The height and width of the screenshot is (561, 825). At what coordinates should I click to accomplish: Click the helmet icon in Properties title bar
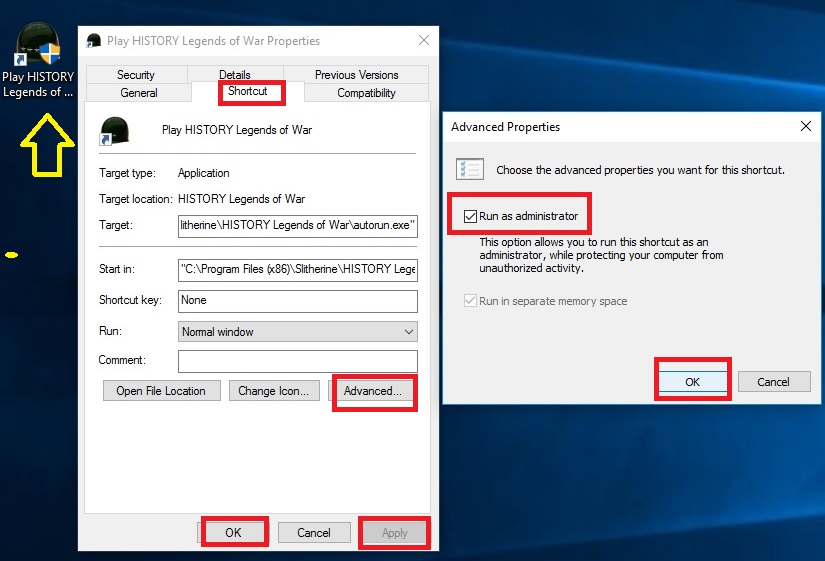(x=94, y=41)
